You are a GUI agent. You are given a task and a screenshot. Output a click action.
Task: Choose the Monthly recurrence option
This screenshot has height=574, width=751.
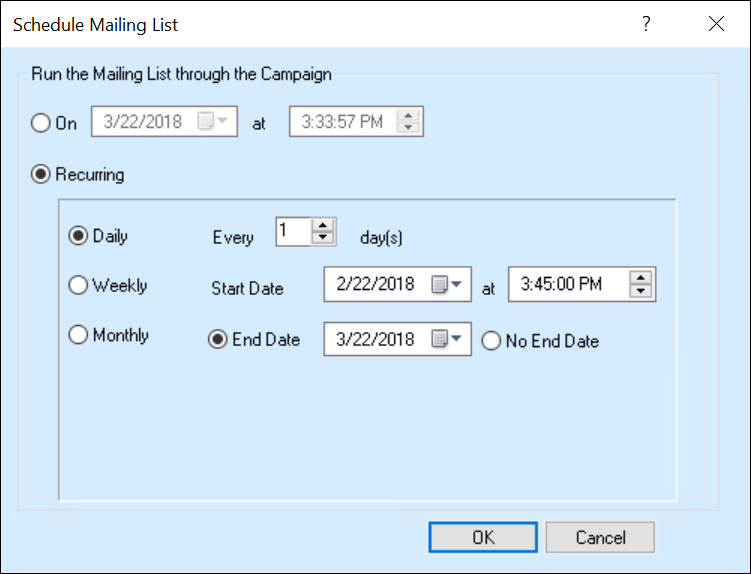(78, 334)
